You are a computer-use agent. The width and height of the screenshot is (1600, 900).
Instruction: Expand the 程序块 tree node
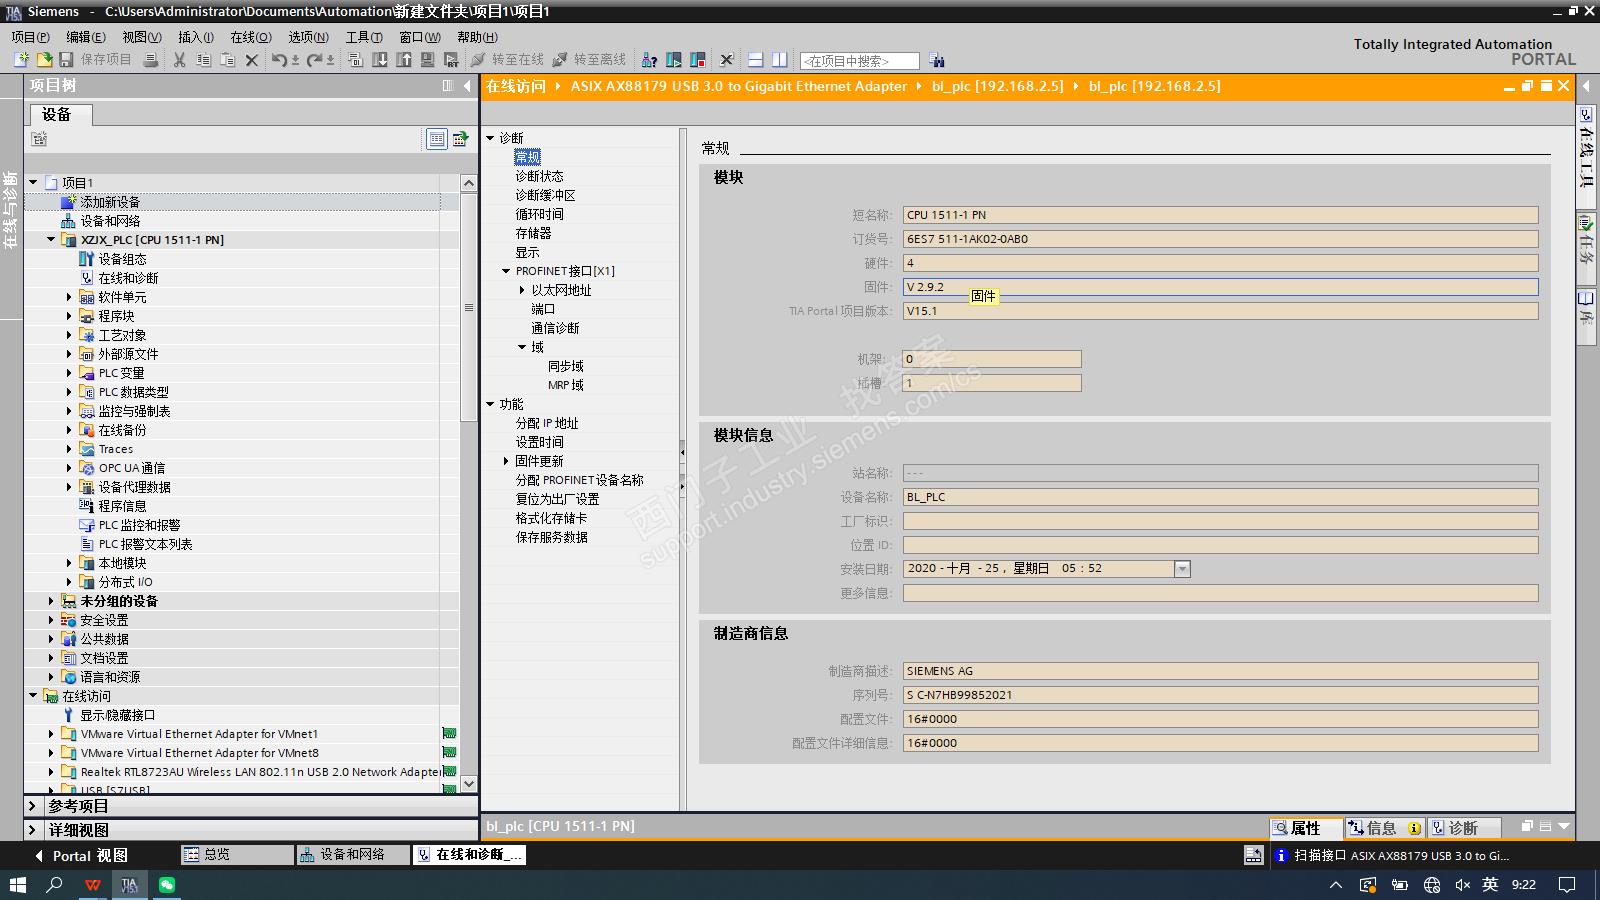pyautogui.click(x=69, y=316)
